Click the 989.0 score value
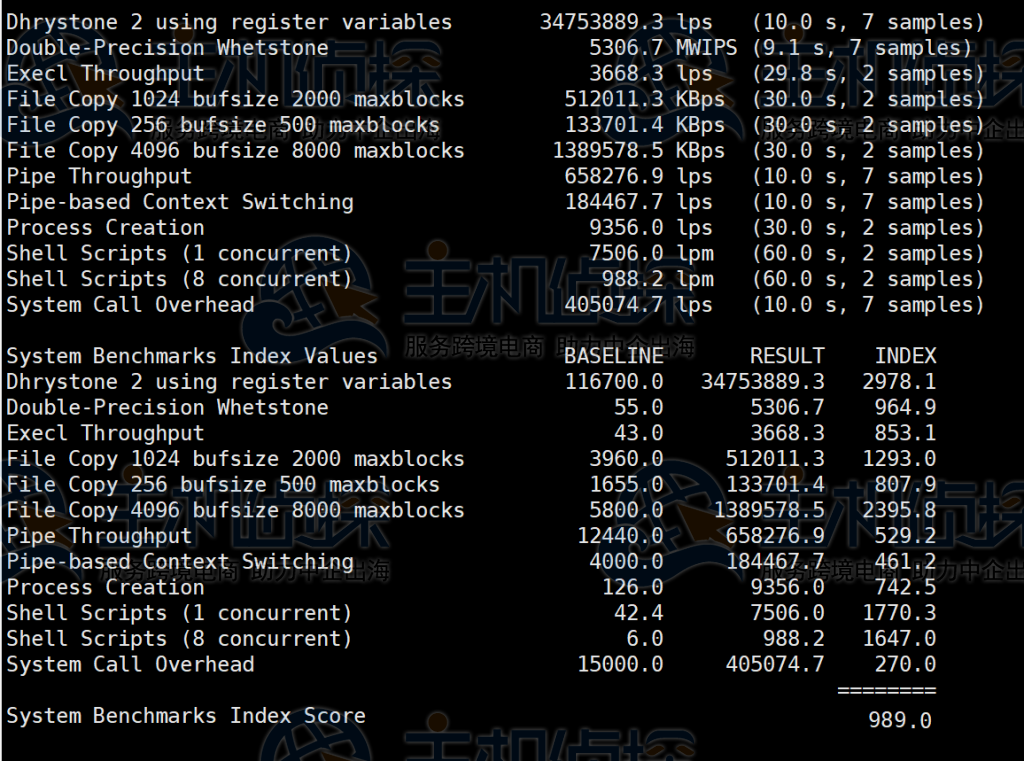 click(902, 720)
